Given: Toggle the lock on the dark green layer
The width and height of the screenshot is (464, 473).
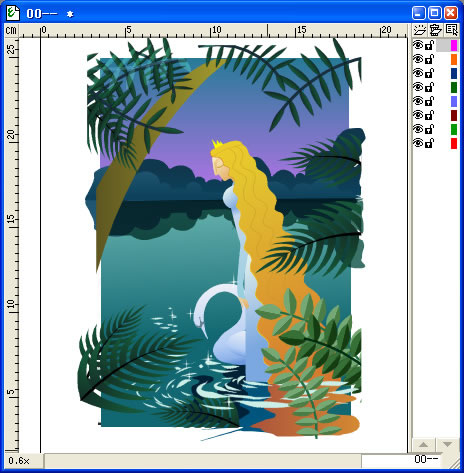Looking at the screenshot, I should [x=430, y=87].
